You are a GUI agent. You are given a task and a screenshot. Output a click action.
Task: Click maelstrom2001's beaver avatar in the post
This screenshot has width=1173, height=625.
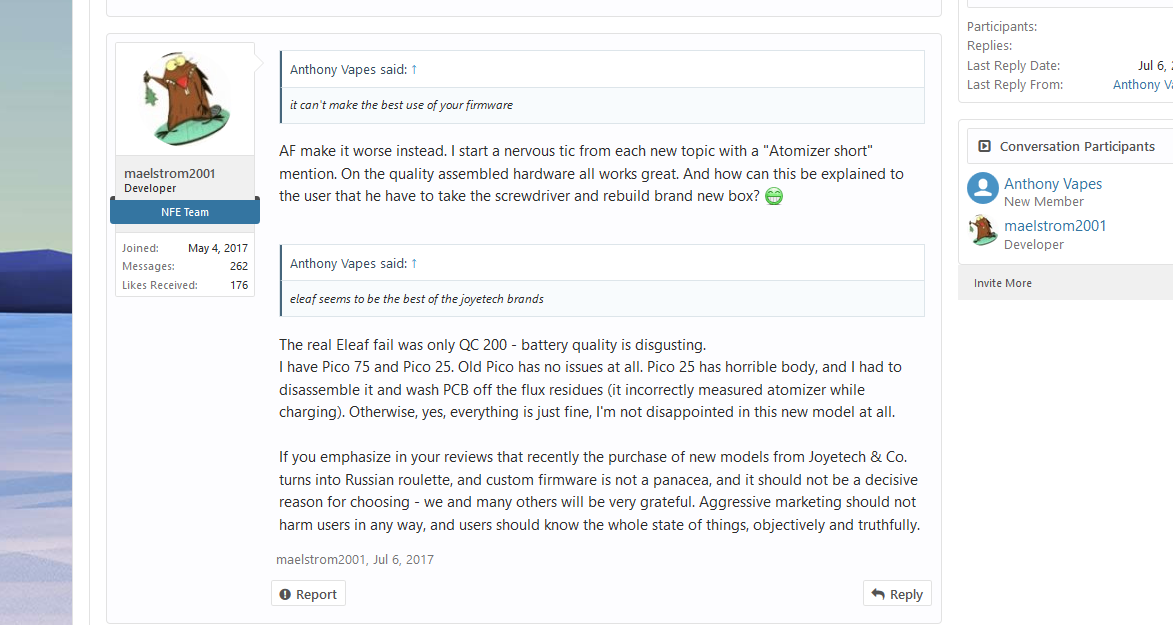[185, 99]
